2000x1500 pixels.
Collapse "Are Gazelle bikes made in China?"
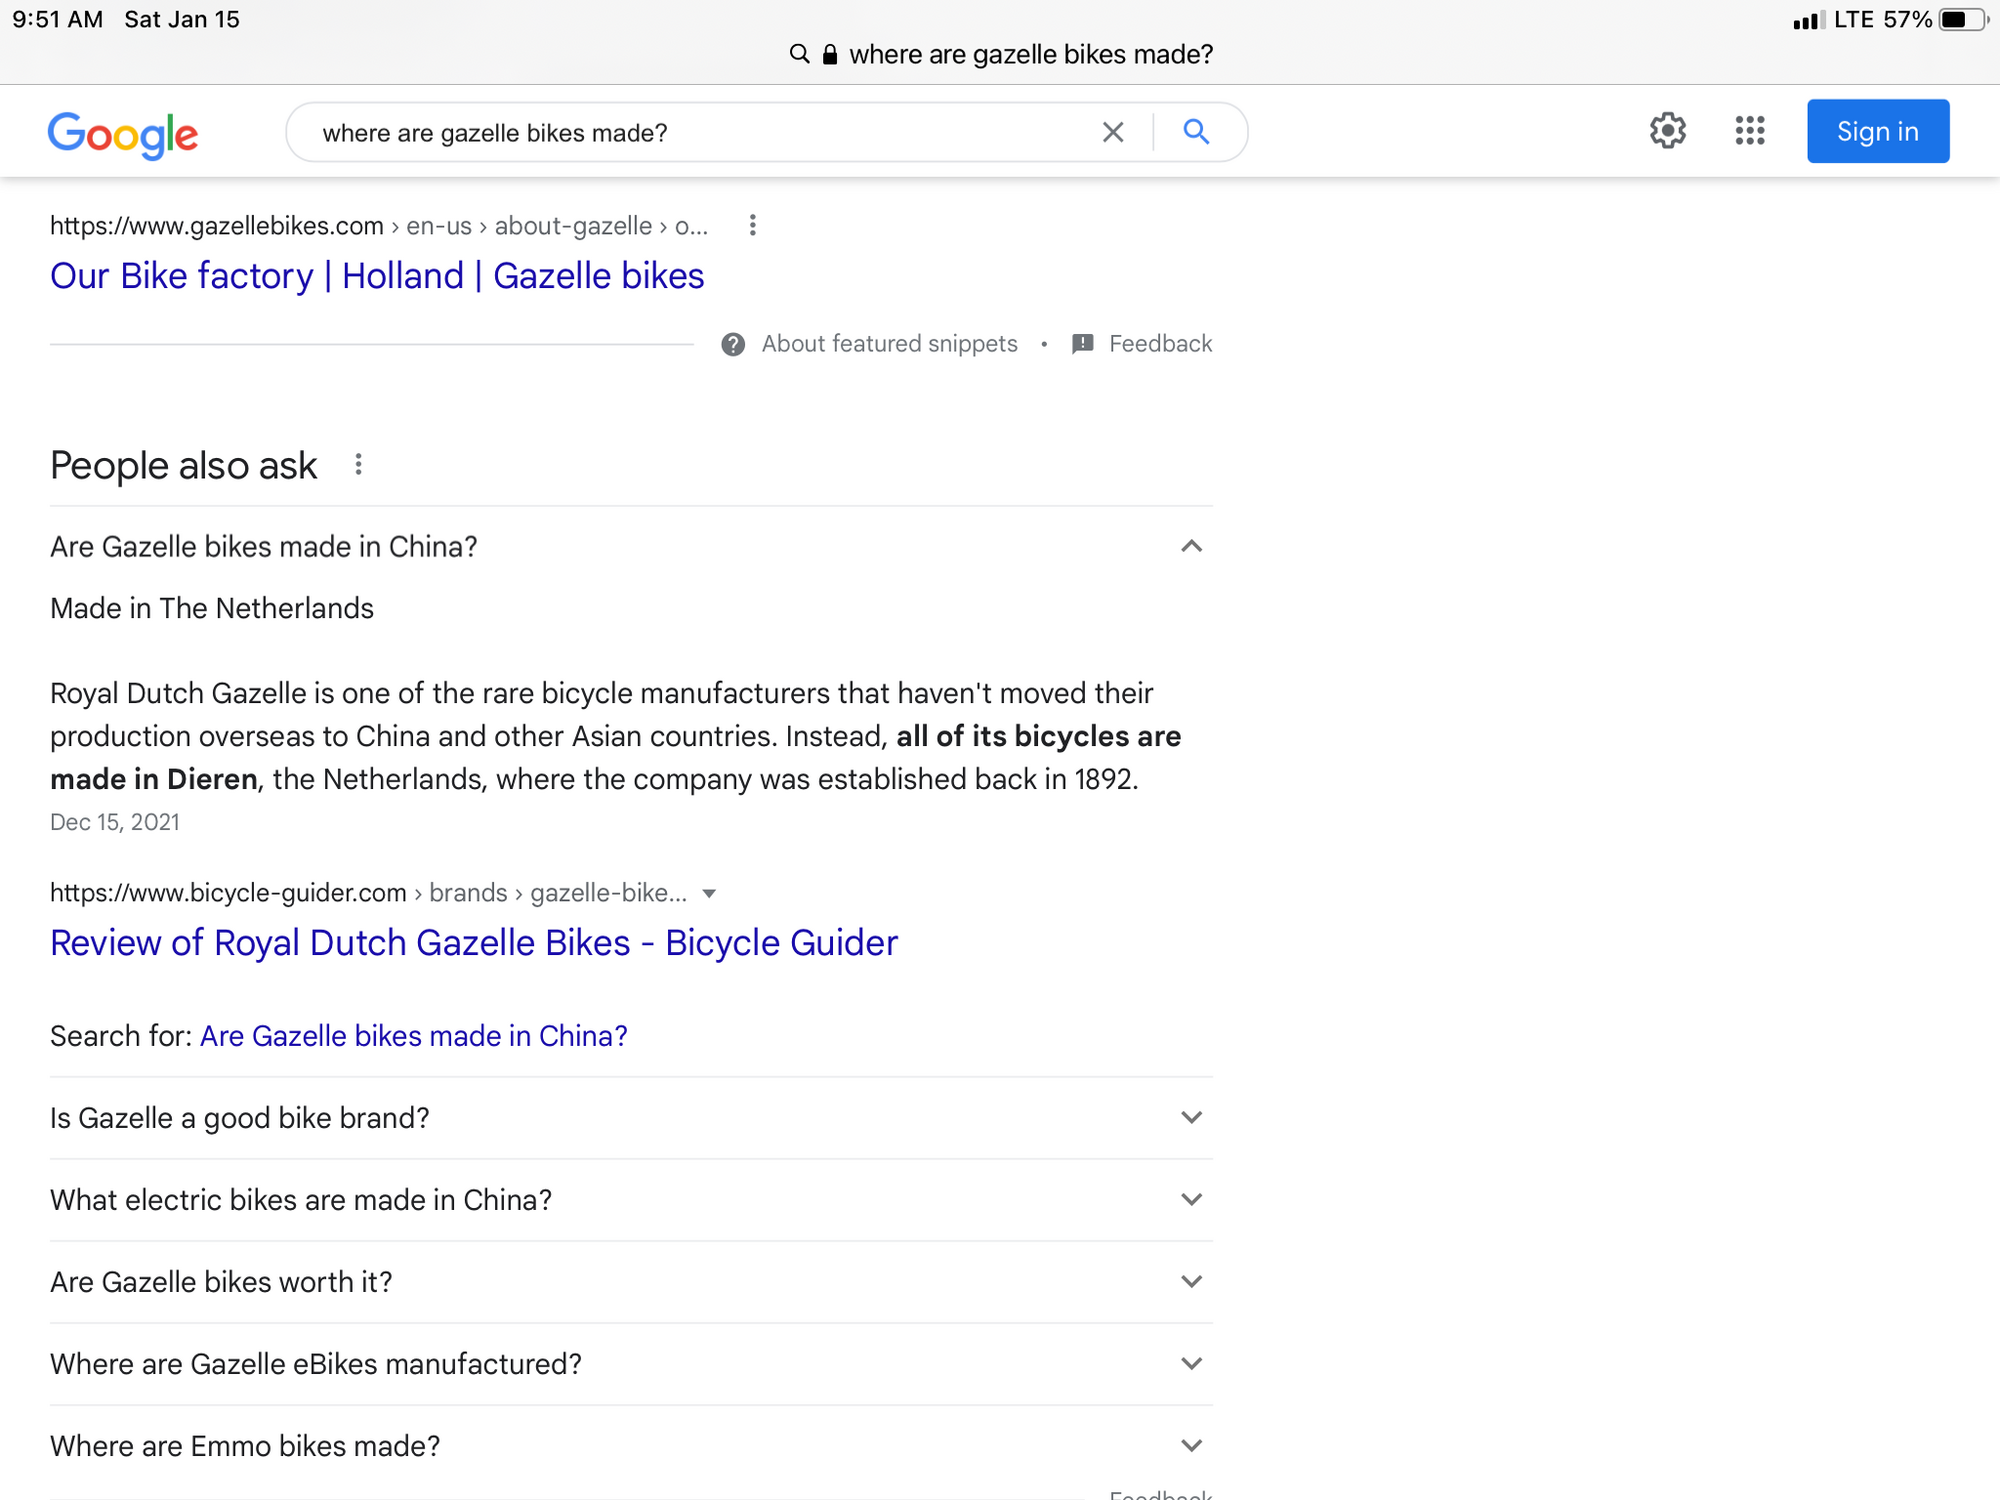tap(1191, 547)
